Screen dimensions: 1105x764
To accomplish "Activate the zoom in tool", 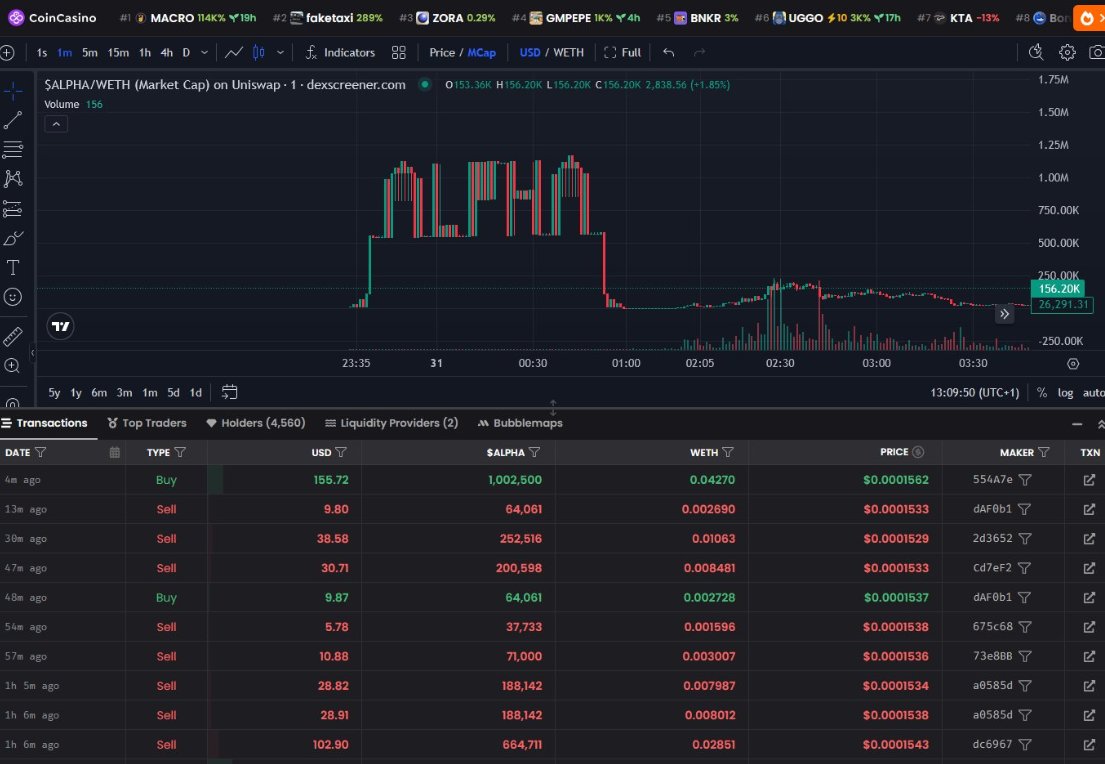I will [13, 365].
